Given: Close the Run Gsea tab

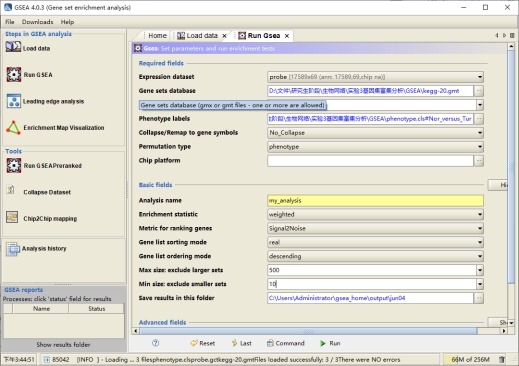Looking at the screenshot, I should [x=287, y=36].
